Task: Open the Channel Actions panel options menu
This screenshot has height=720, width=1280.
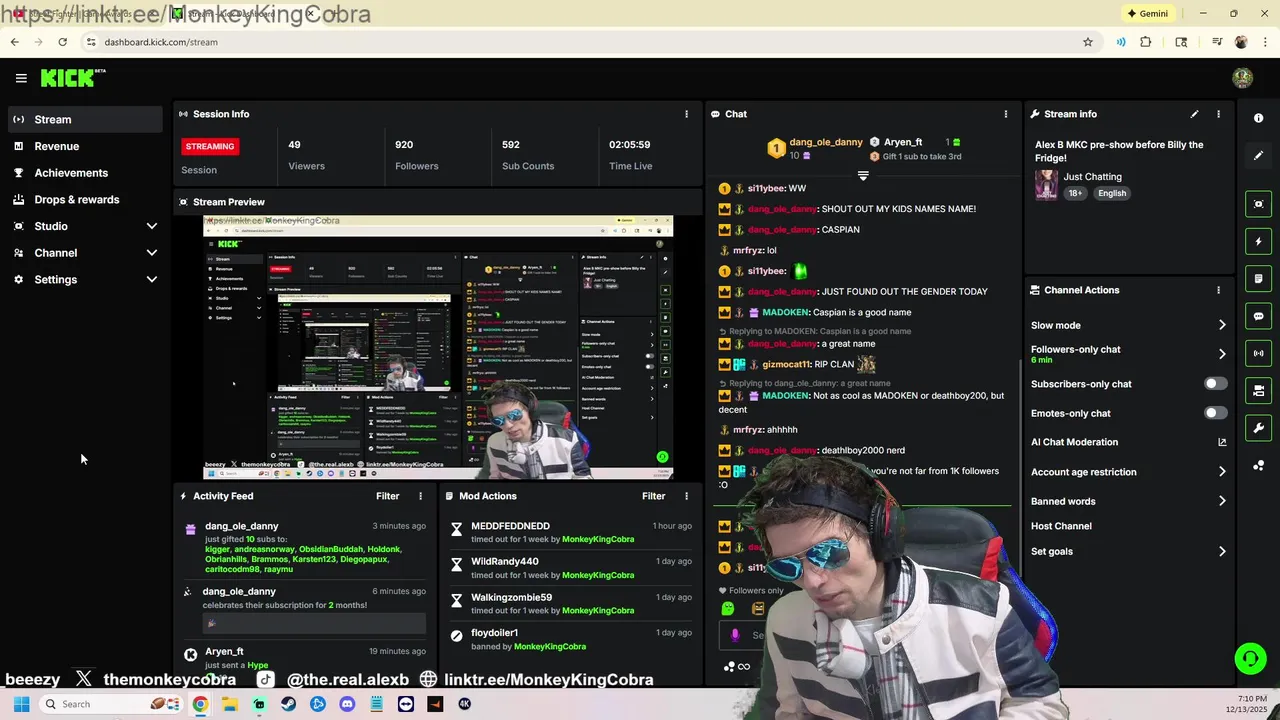Action: 1218,290
